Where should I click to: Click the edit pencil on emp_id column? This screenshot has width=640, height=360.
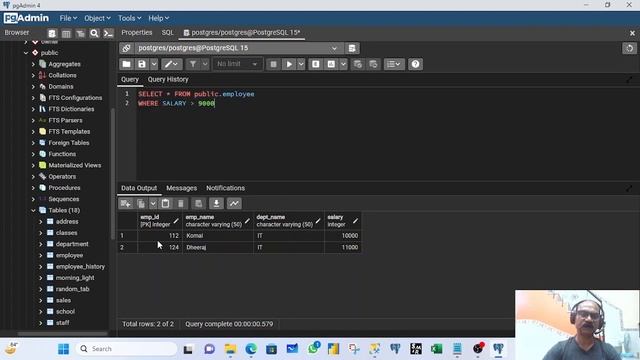176,221
